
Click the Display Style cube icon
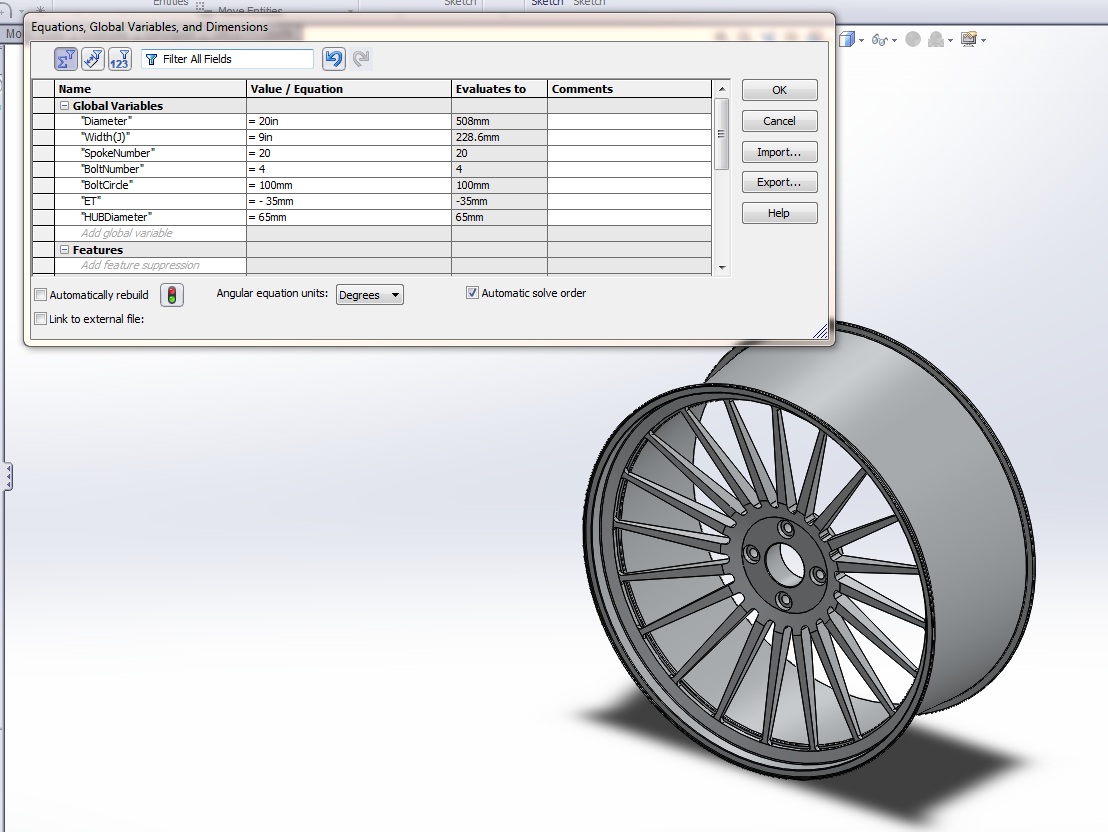pyautogui.click(x=847, y=40)
